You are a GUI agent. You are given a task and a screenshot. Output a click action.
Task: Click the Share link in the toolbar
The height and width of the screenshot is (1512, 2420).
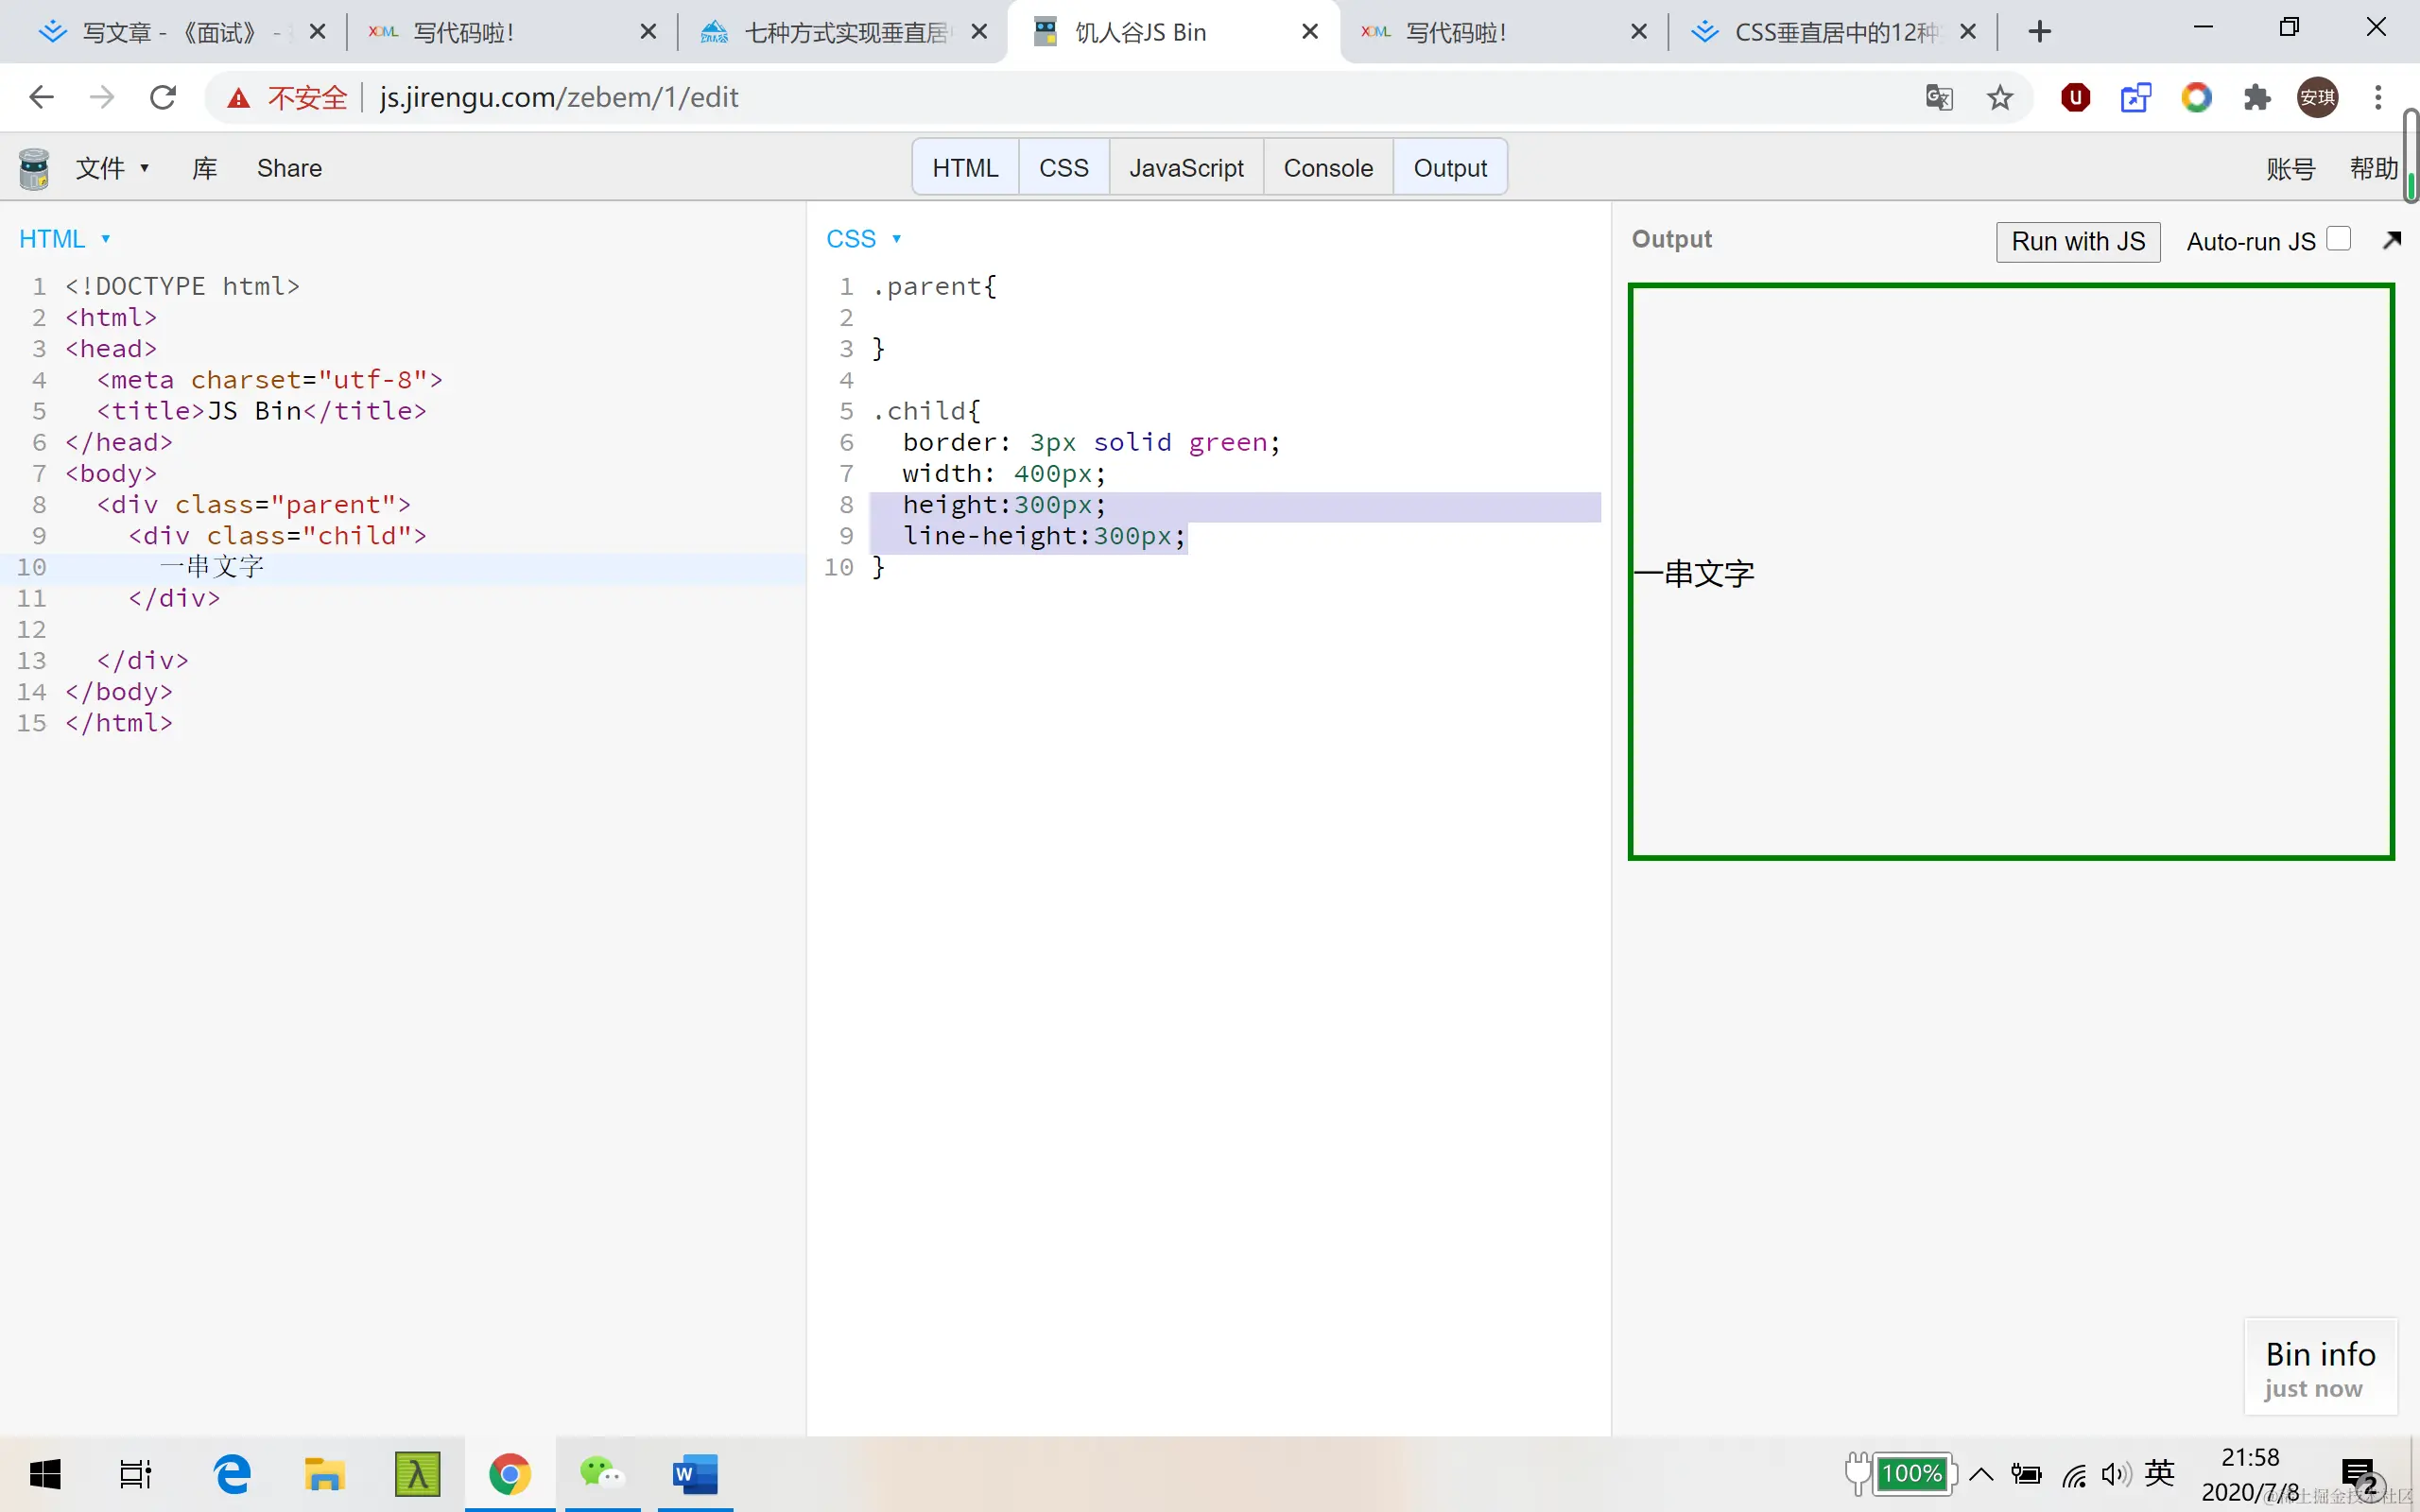point(289,168)
